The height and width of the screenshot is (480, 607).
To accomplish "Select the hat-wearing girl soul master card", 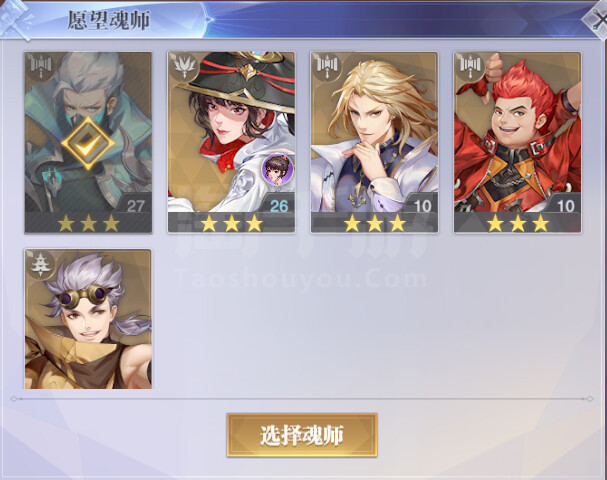I will (231, 142).
